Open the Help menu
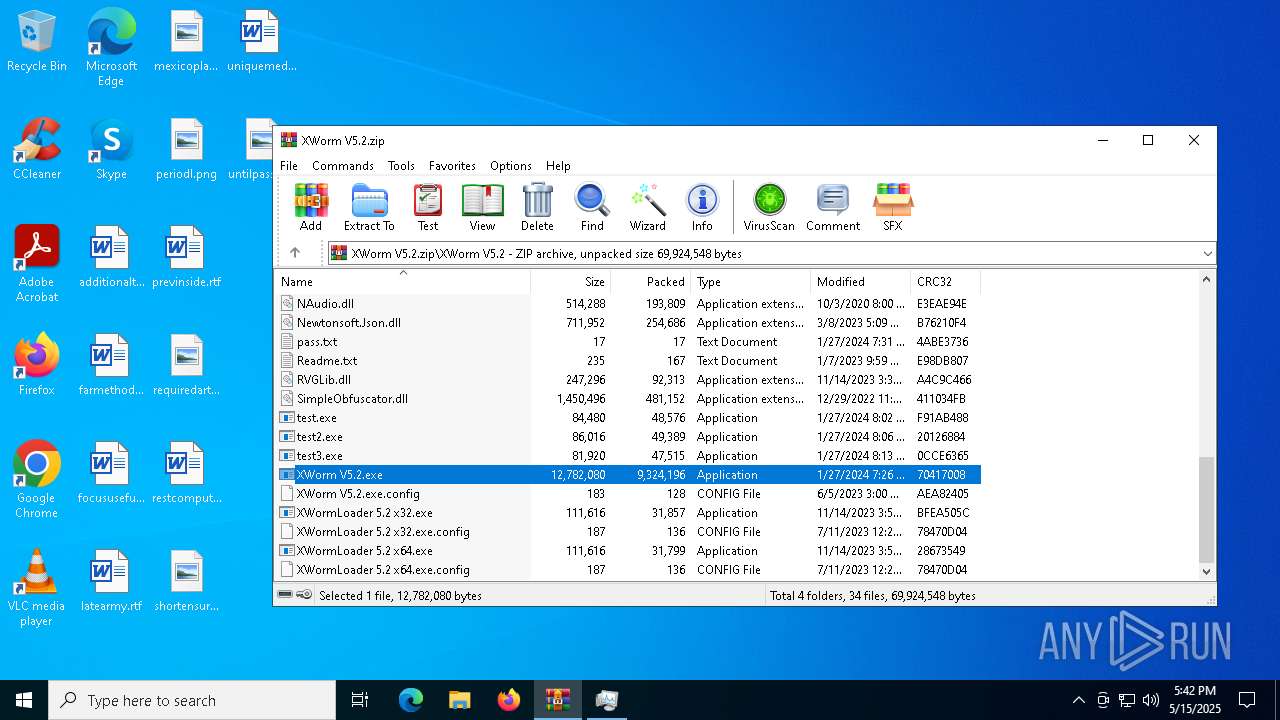The width and height of the screenshot is (1280, 720). click(x=558, y=166)
